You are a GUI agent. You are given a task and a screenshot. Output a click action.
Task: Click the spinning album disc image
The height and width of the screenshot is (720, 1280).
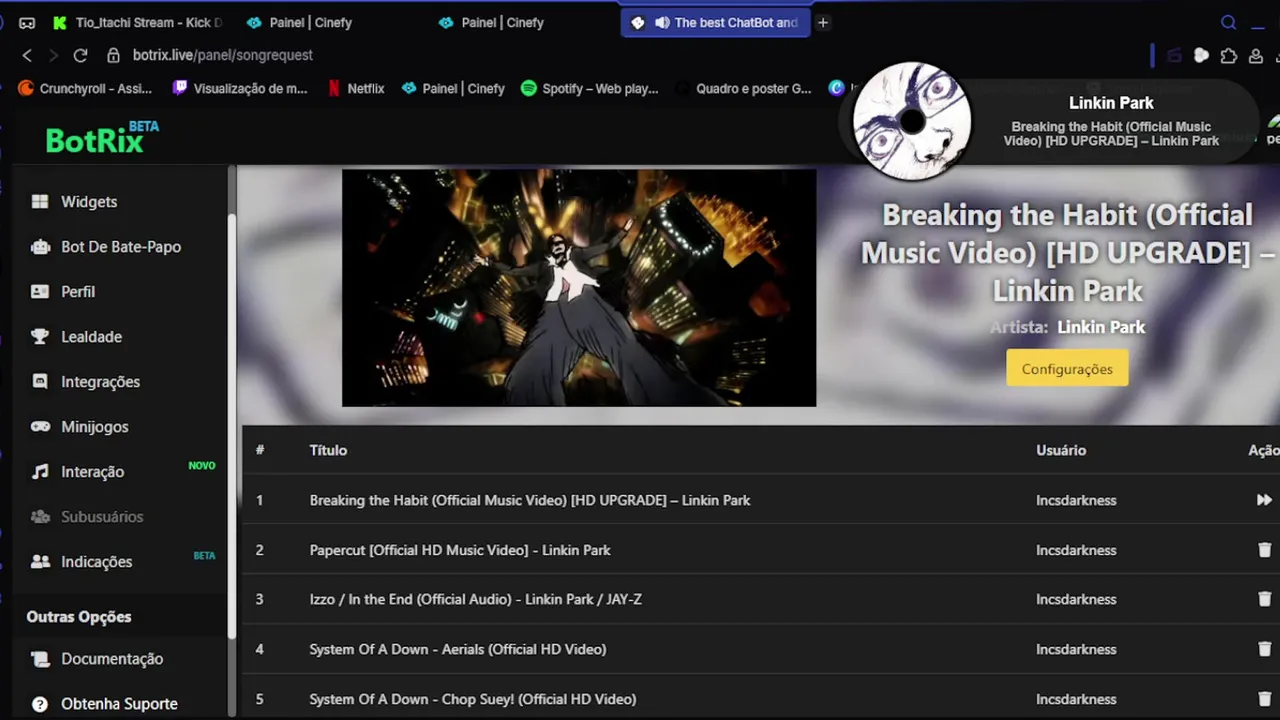911,121
